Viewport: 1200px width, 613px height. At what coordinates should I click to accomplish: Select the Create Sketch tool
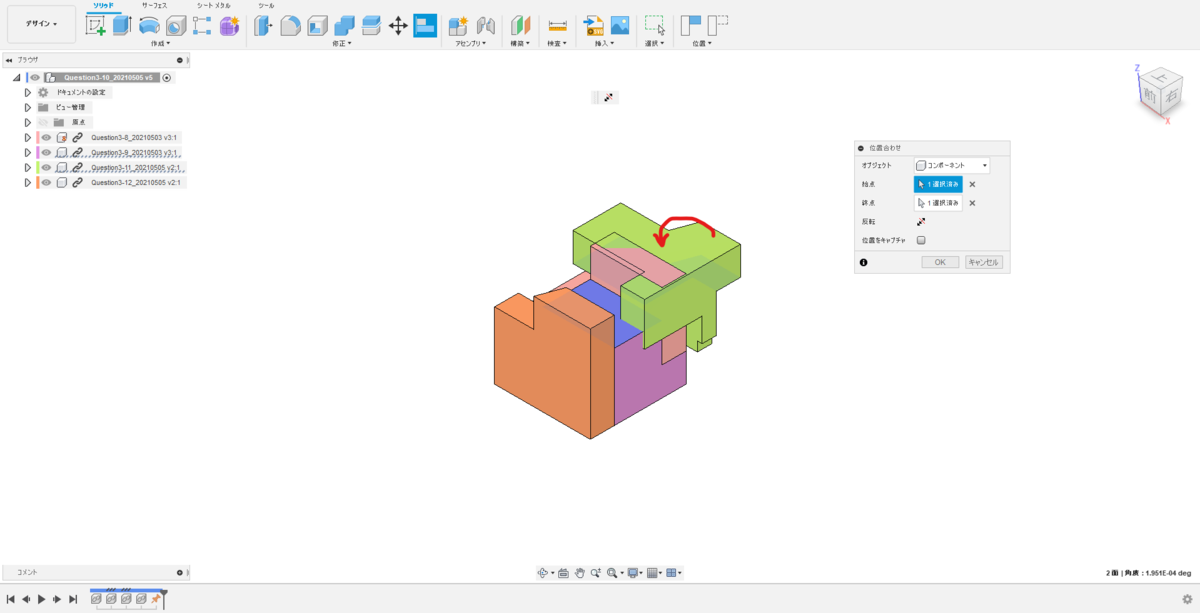[96, 26]
